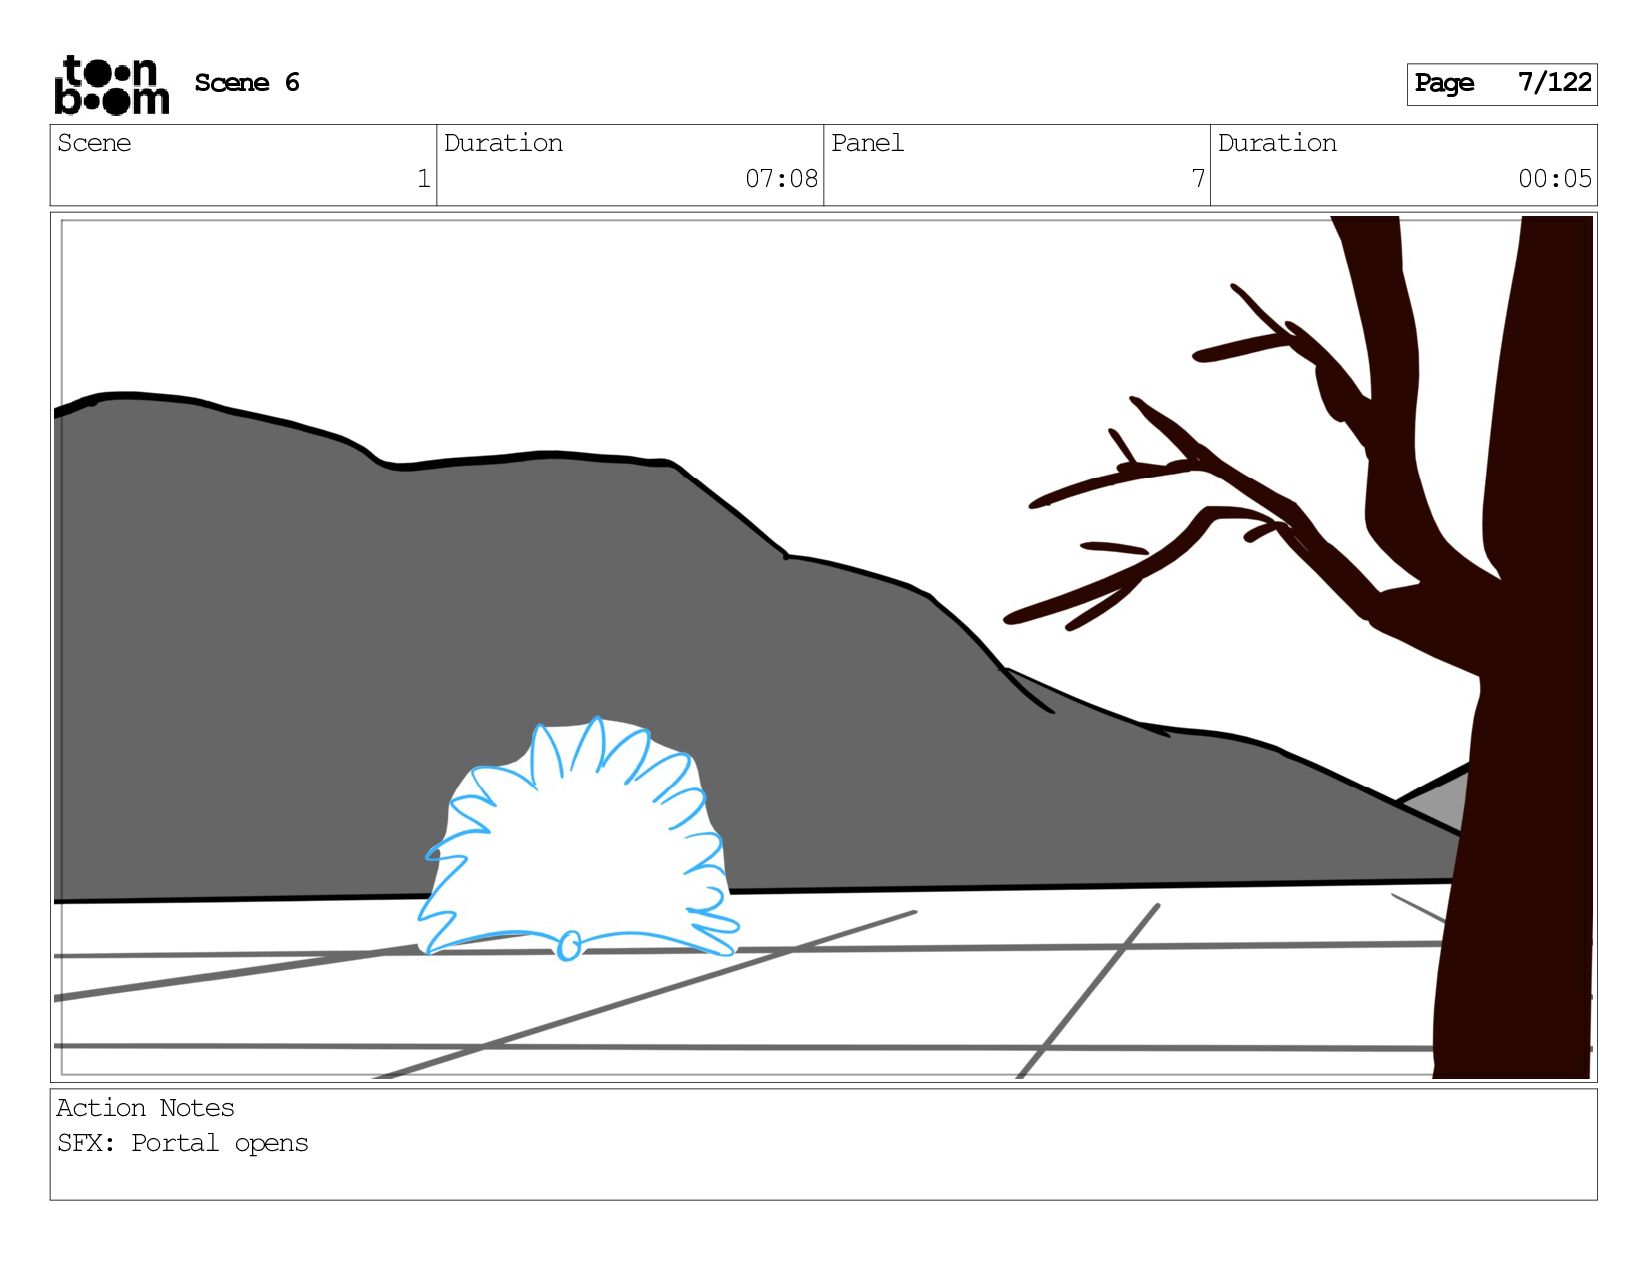Click the 'Panel' header label
This screenshot has height=1275, width=1650.
867,143
